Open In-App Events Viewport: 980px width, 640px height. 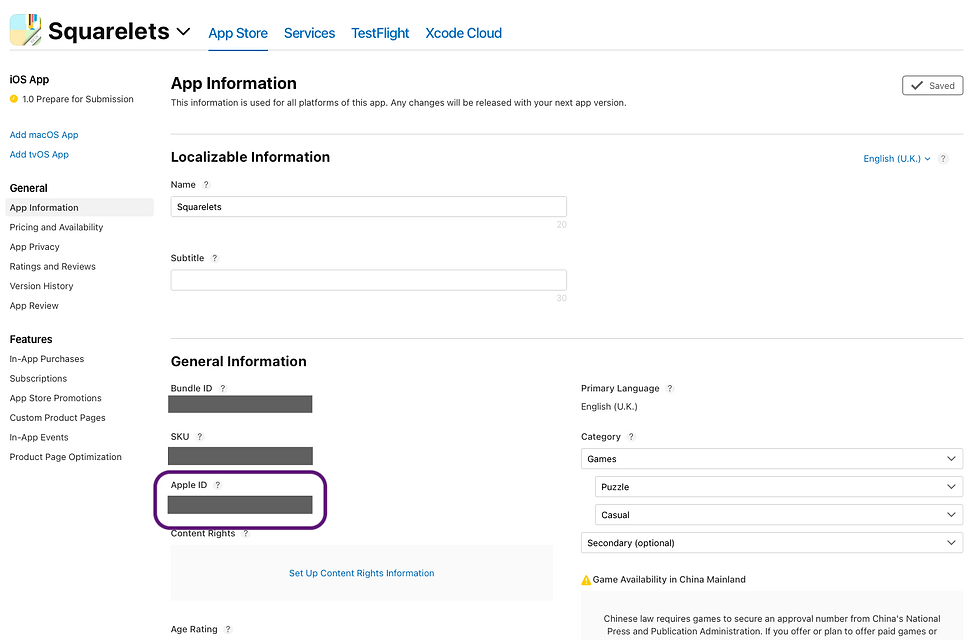(x=39, y=438)
